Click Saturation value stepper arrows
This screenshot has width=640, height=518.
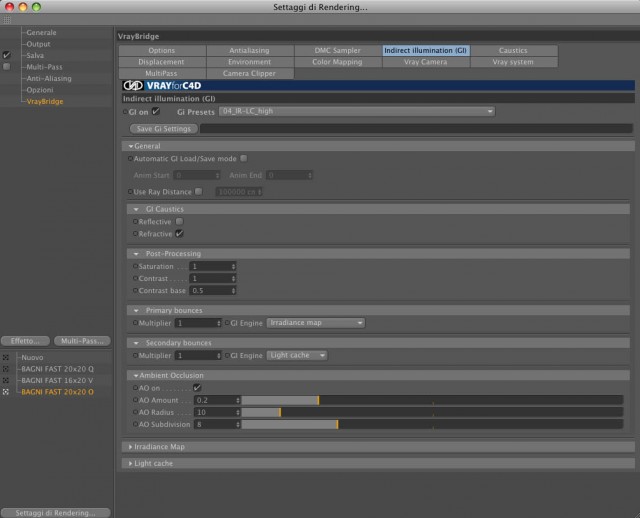[x=233, y=267]
